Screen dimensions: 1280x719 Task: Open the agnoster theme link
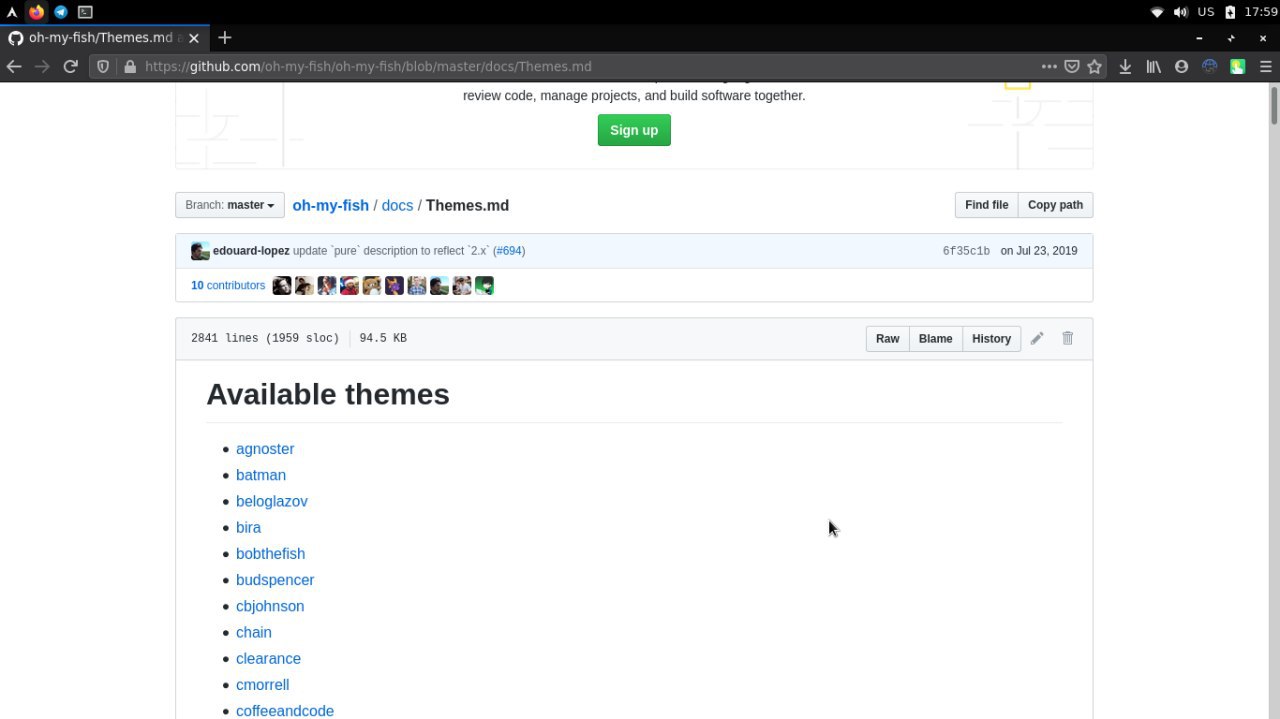point(265,449)
